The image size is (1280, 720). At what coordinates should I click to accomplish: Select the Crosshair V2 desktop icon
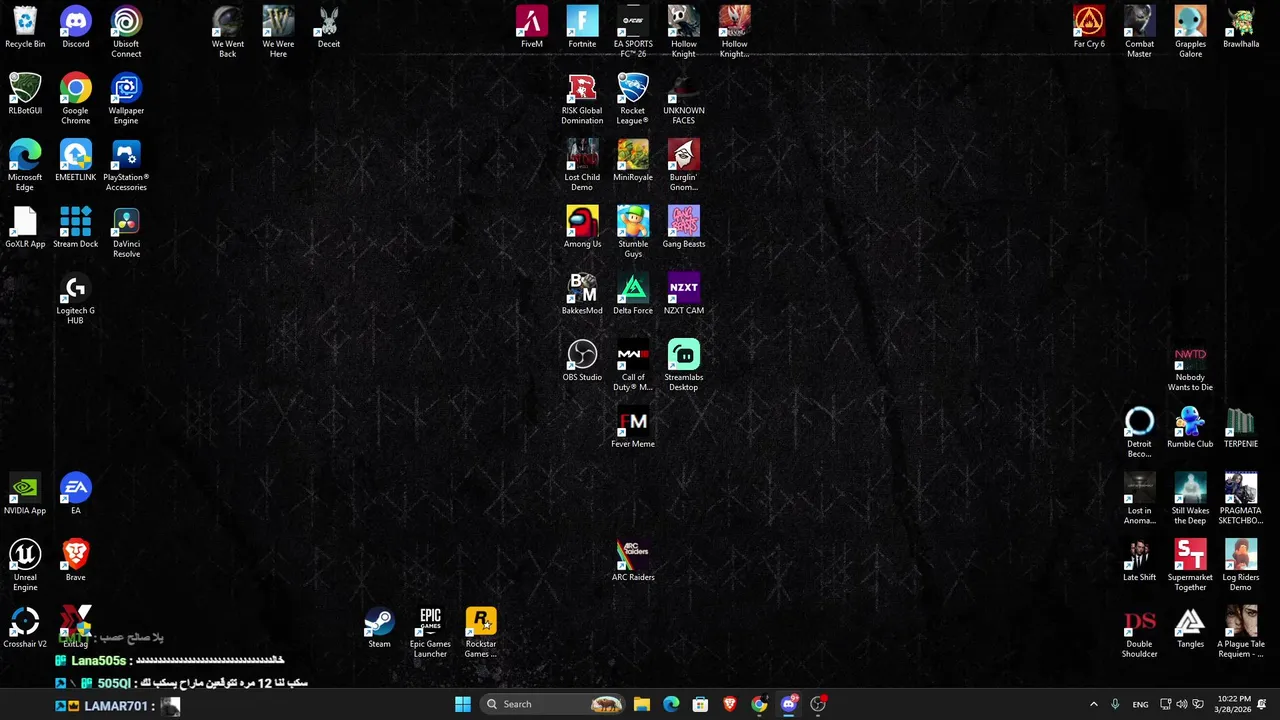tap(25, 628)
